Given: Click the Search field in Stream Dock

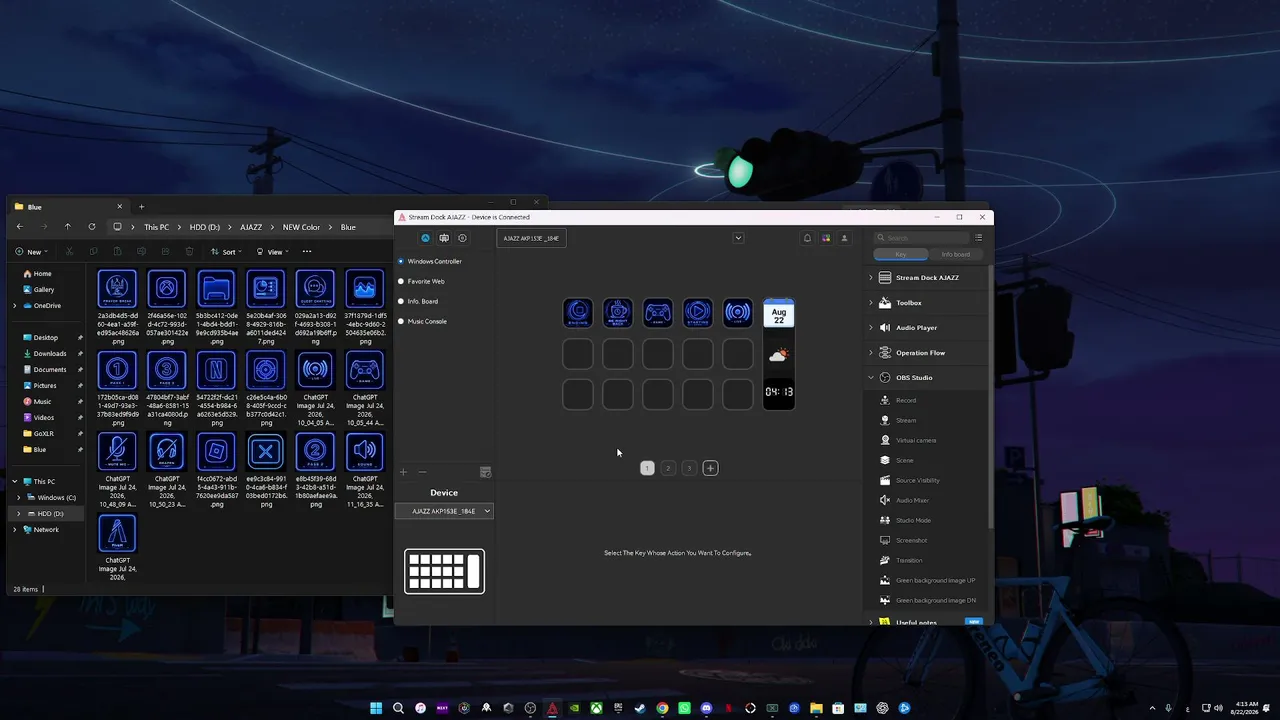Looking at the screenshot, I should pyautogui.click(x=922, y=238).
